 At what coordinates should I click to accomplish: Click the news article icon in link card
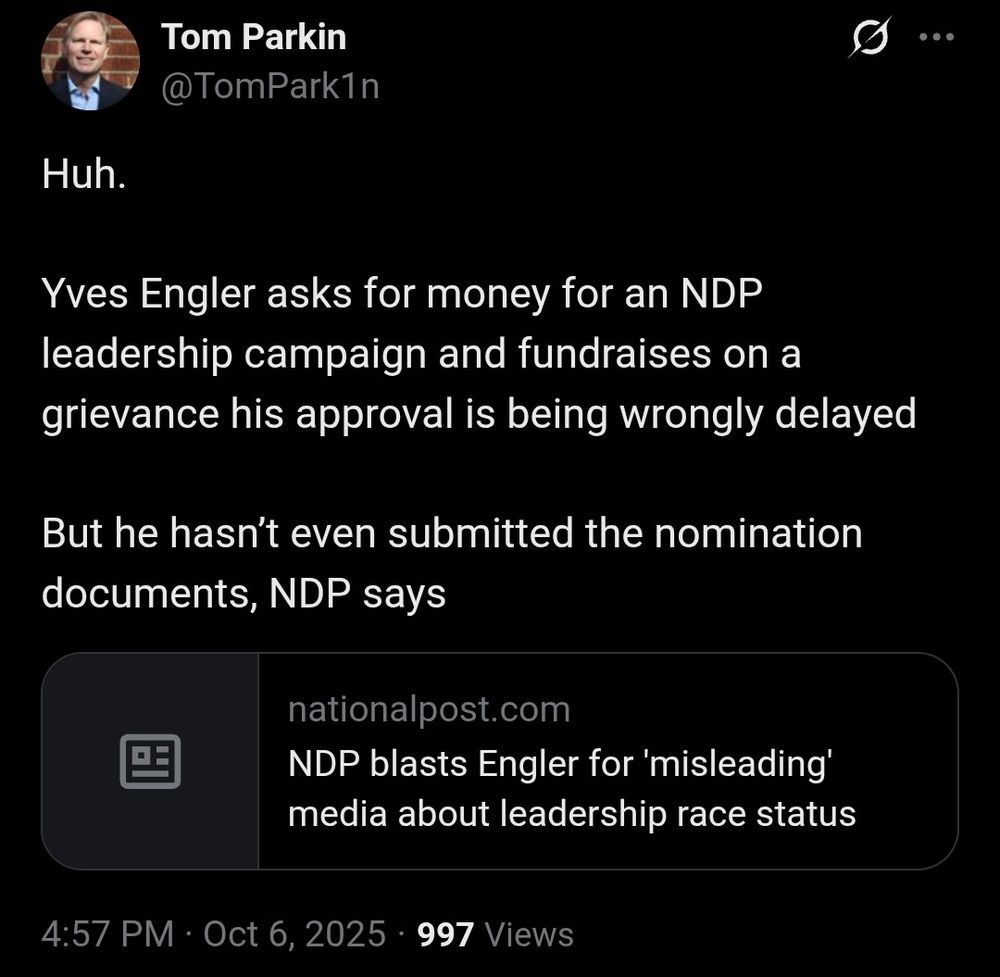click(150, 761)
